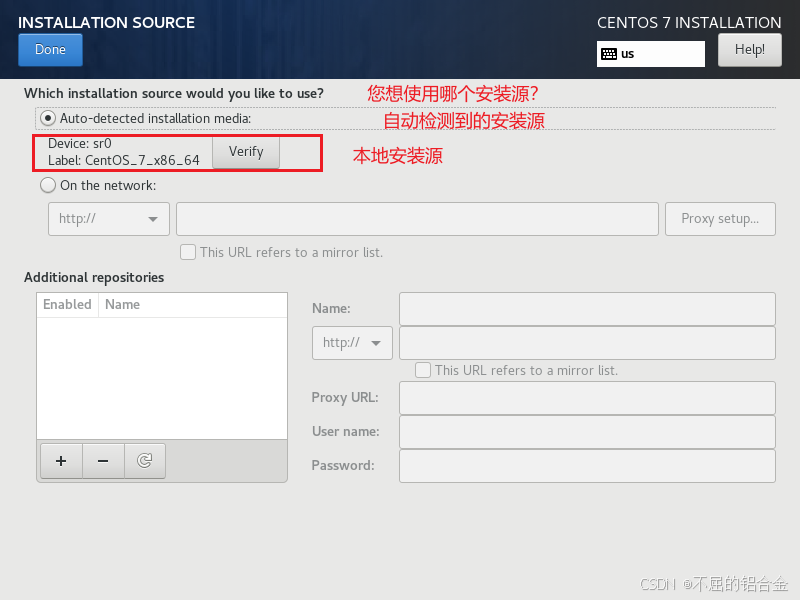Enable mirror list checkbox for additional repository

pyautogui.click(x=423, y=370)
